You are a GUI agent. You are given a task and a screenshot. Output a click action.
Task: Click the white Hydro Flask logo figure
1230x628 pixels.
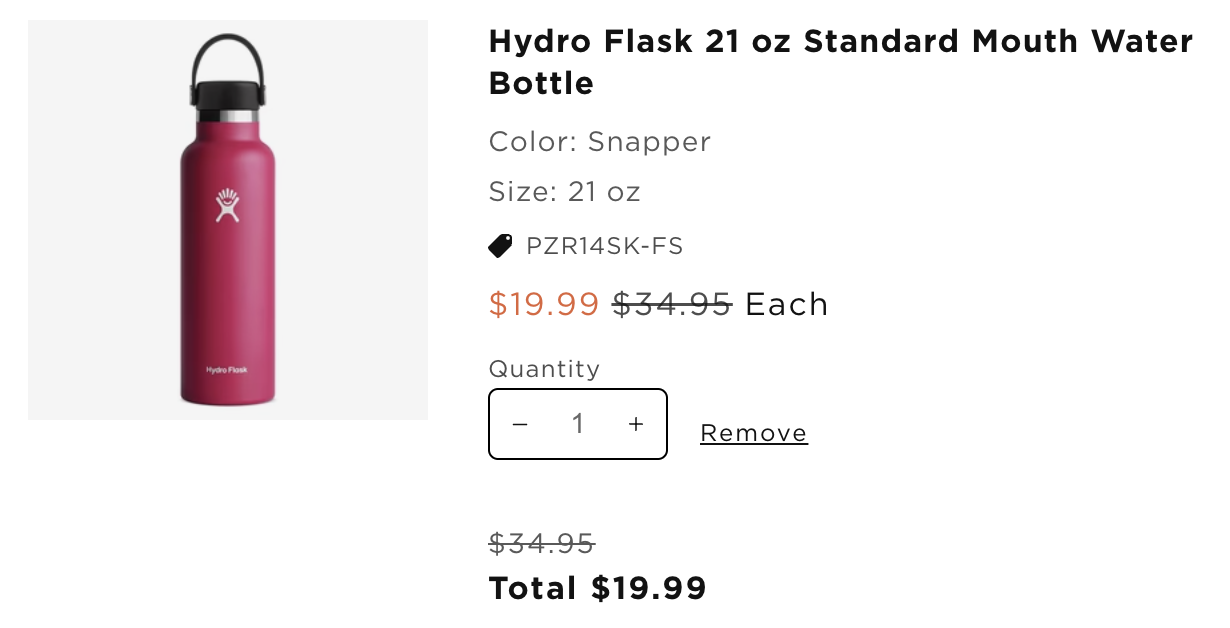[227, 204]
